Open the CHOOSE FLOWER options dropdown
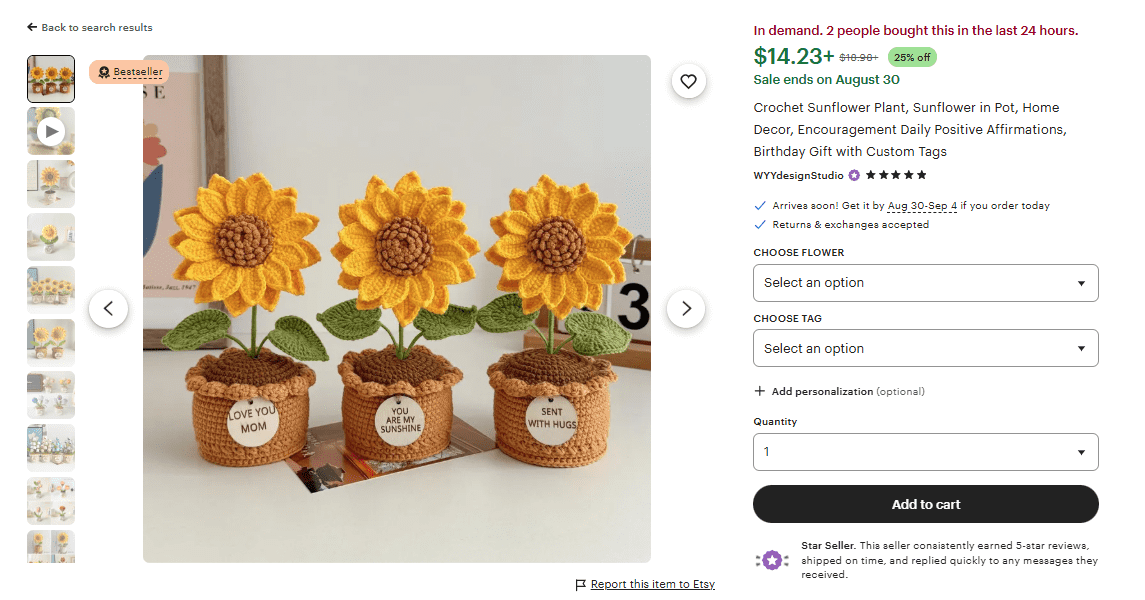 pos(925,283)
